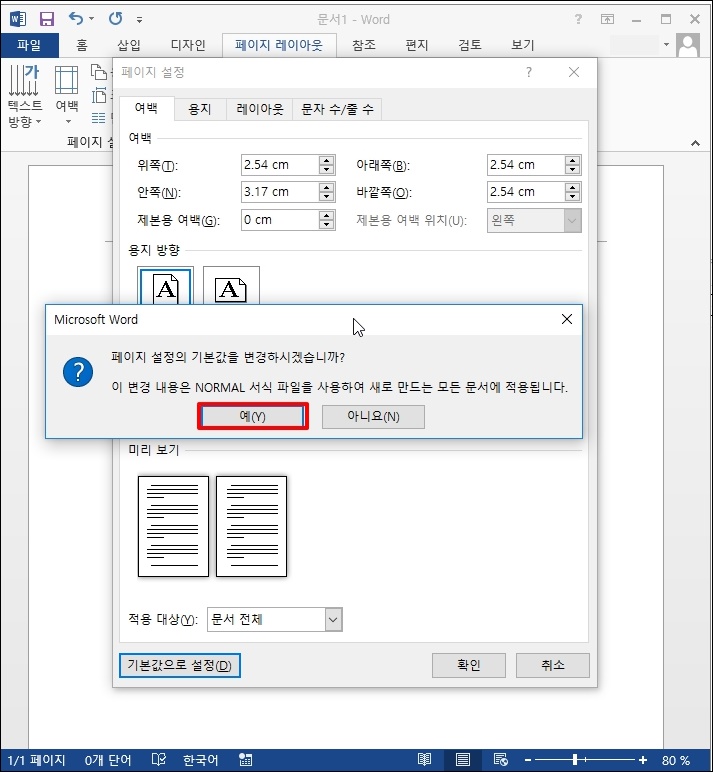Confirm with the 예(Y) button

pyautogui.click(x=253, y=417)
